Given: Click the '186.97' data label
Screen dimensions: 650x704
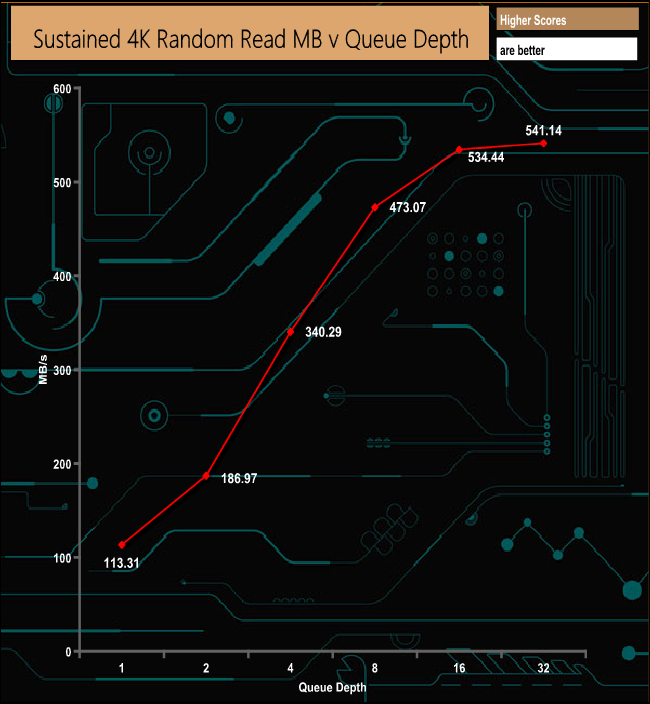Looking at the screenshot, I should tap(239, 478).
